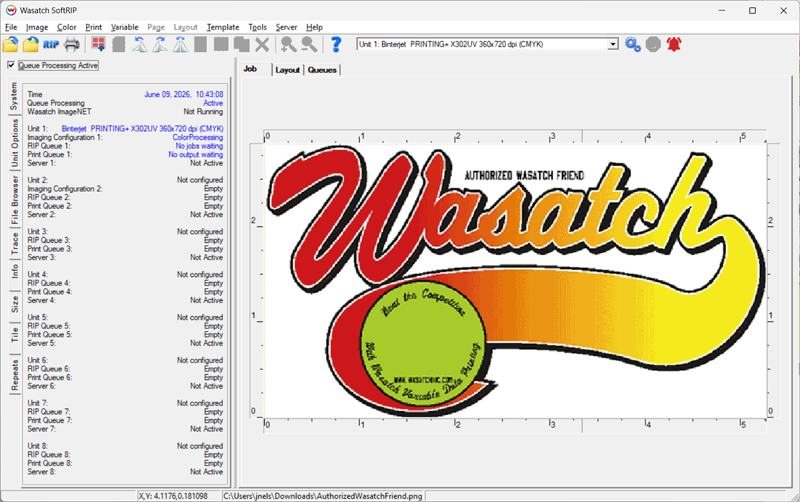The height and width of the screenshot is (502, 800).
Task: Click the grayed X delete icon
Action: (x=262, y=44)
